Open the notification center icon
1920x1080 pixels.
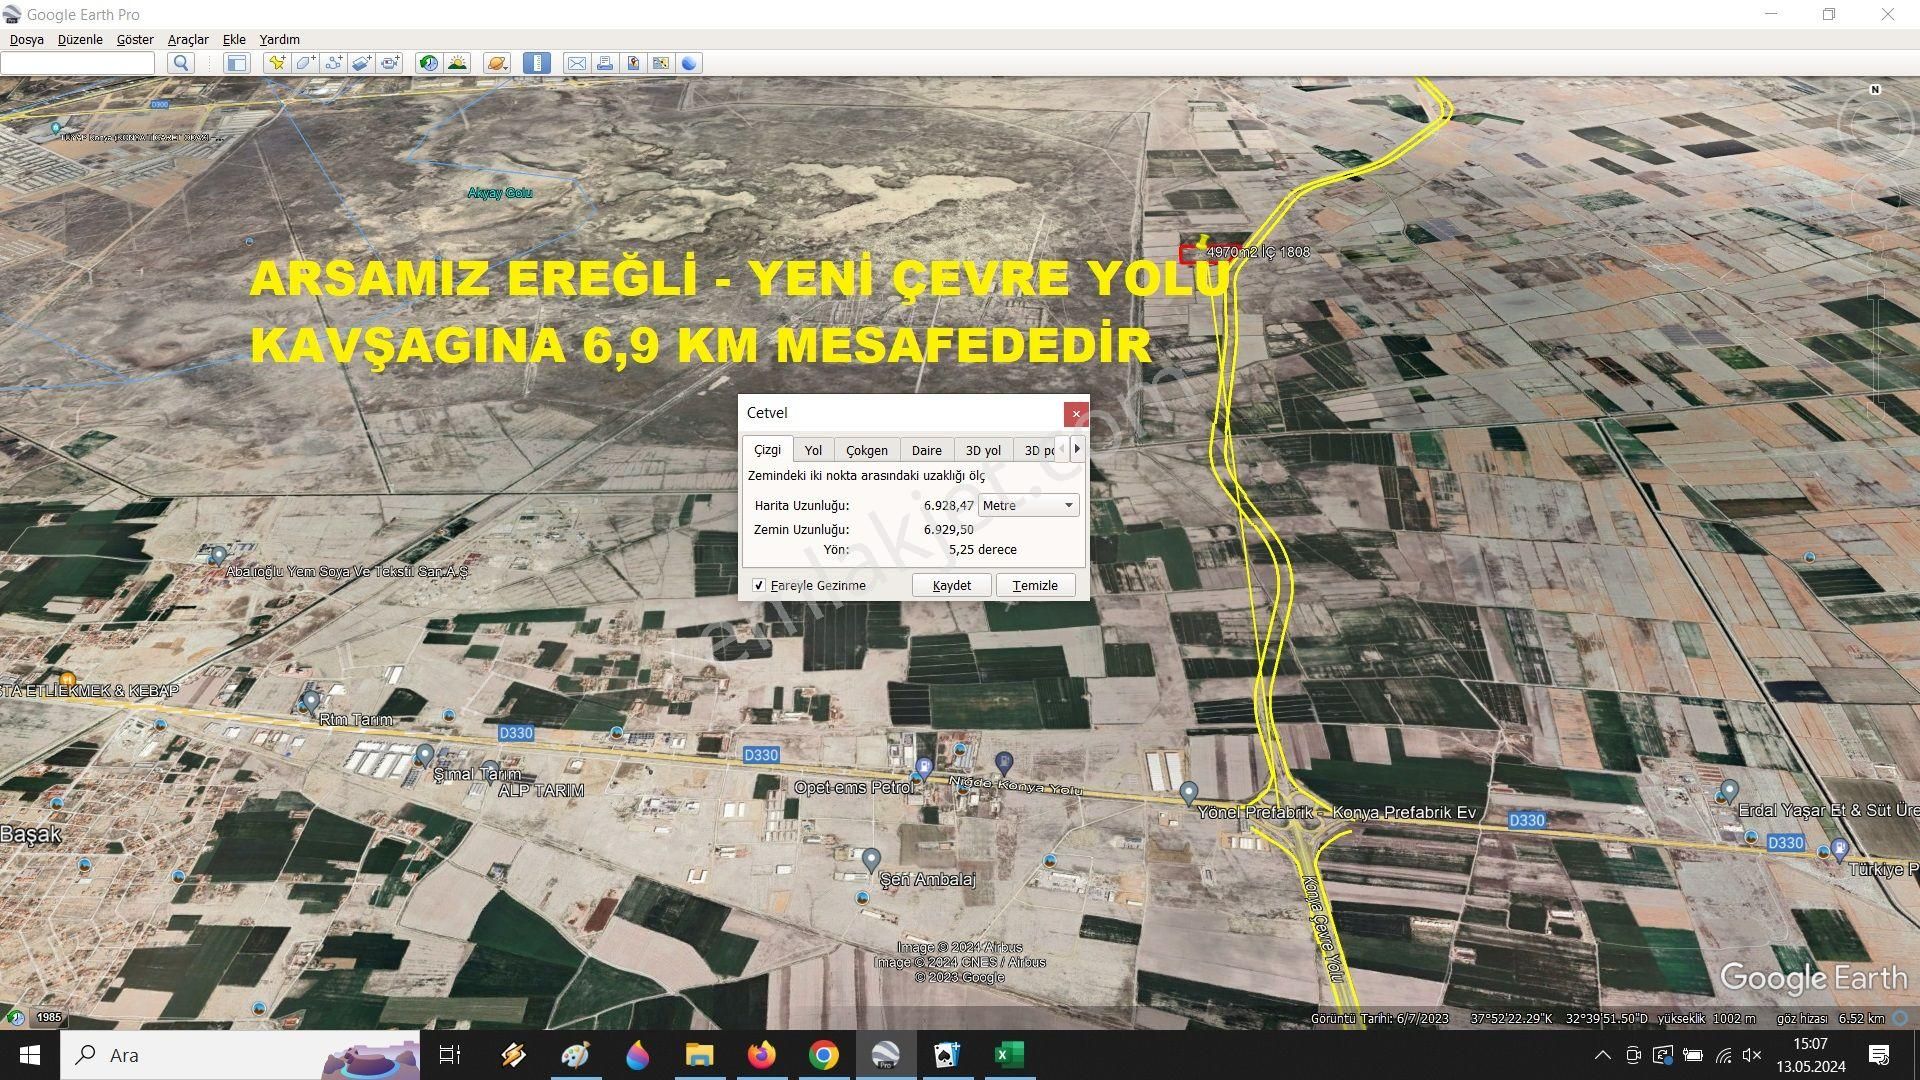tap(1879, 1055)
